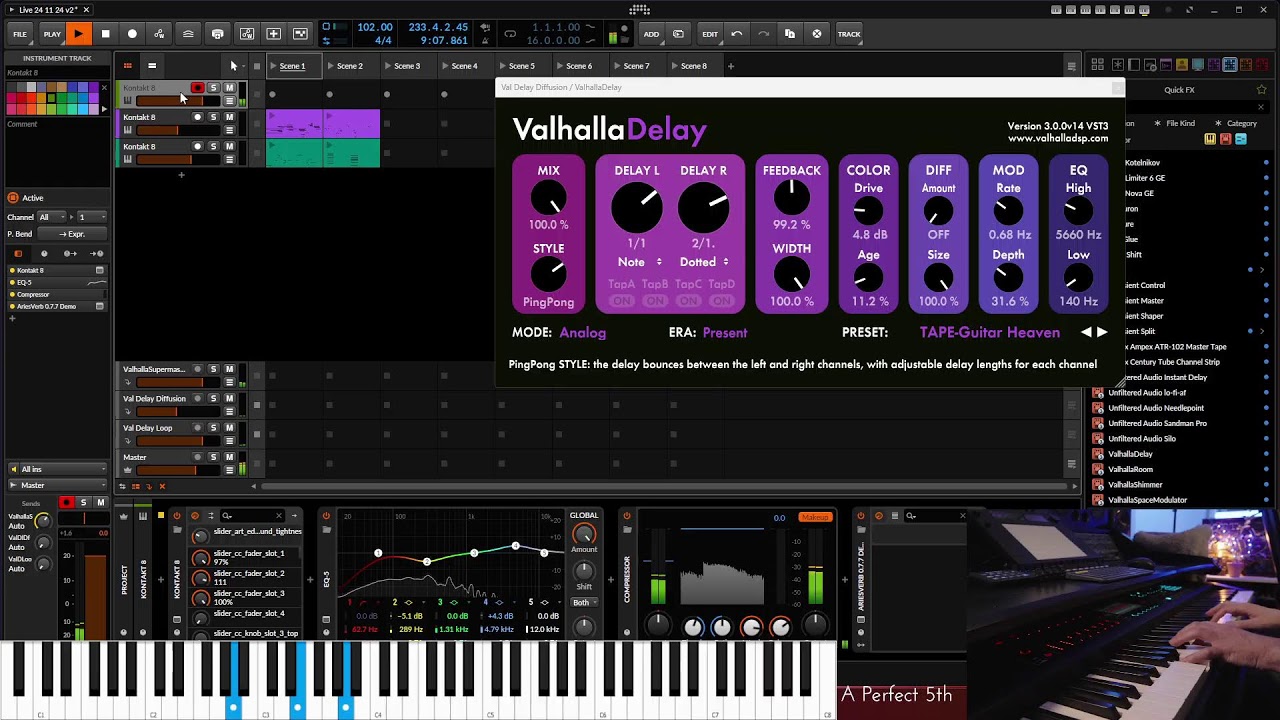
Task: Click the Undo arrow icon
Action: (x=737, y=34)
